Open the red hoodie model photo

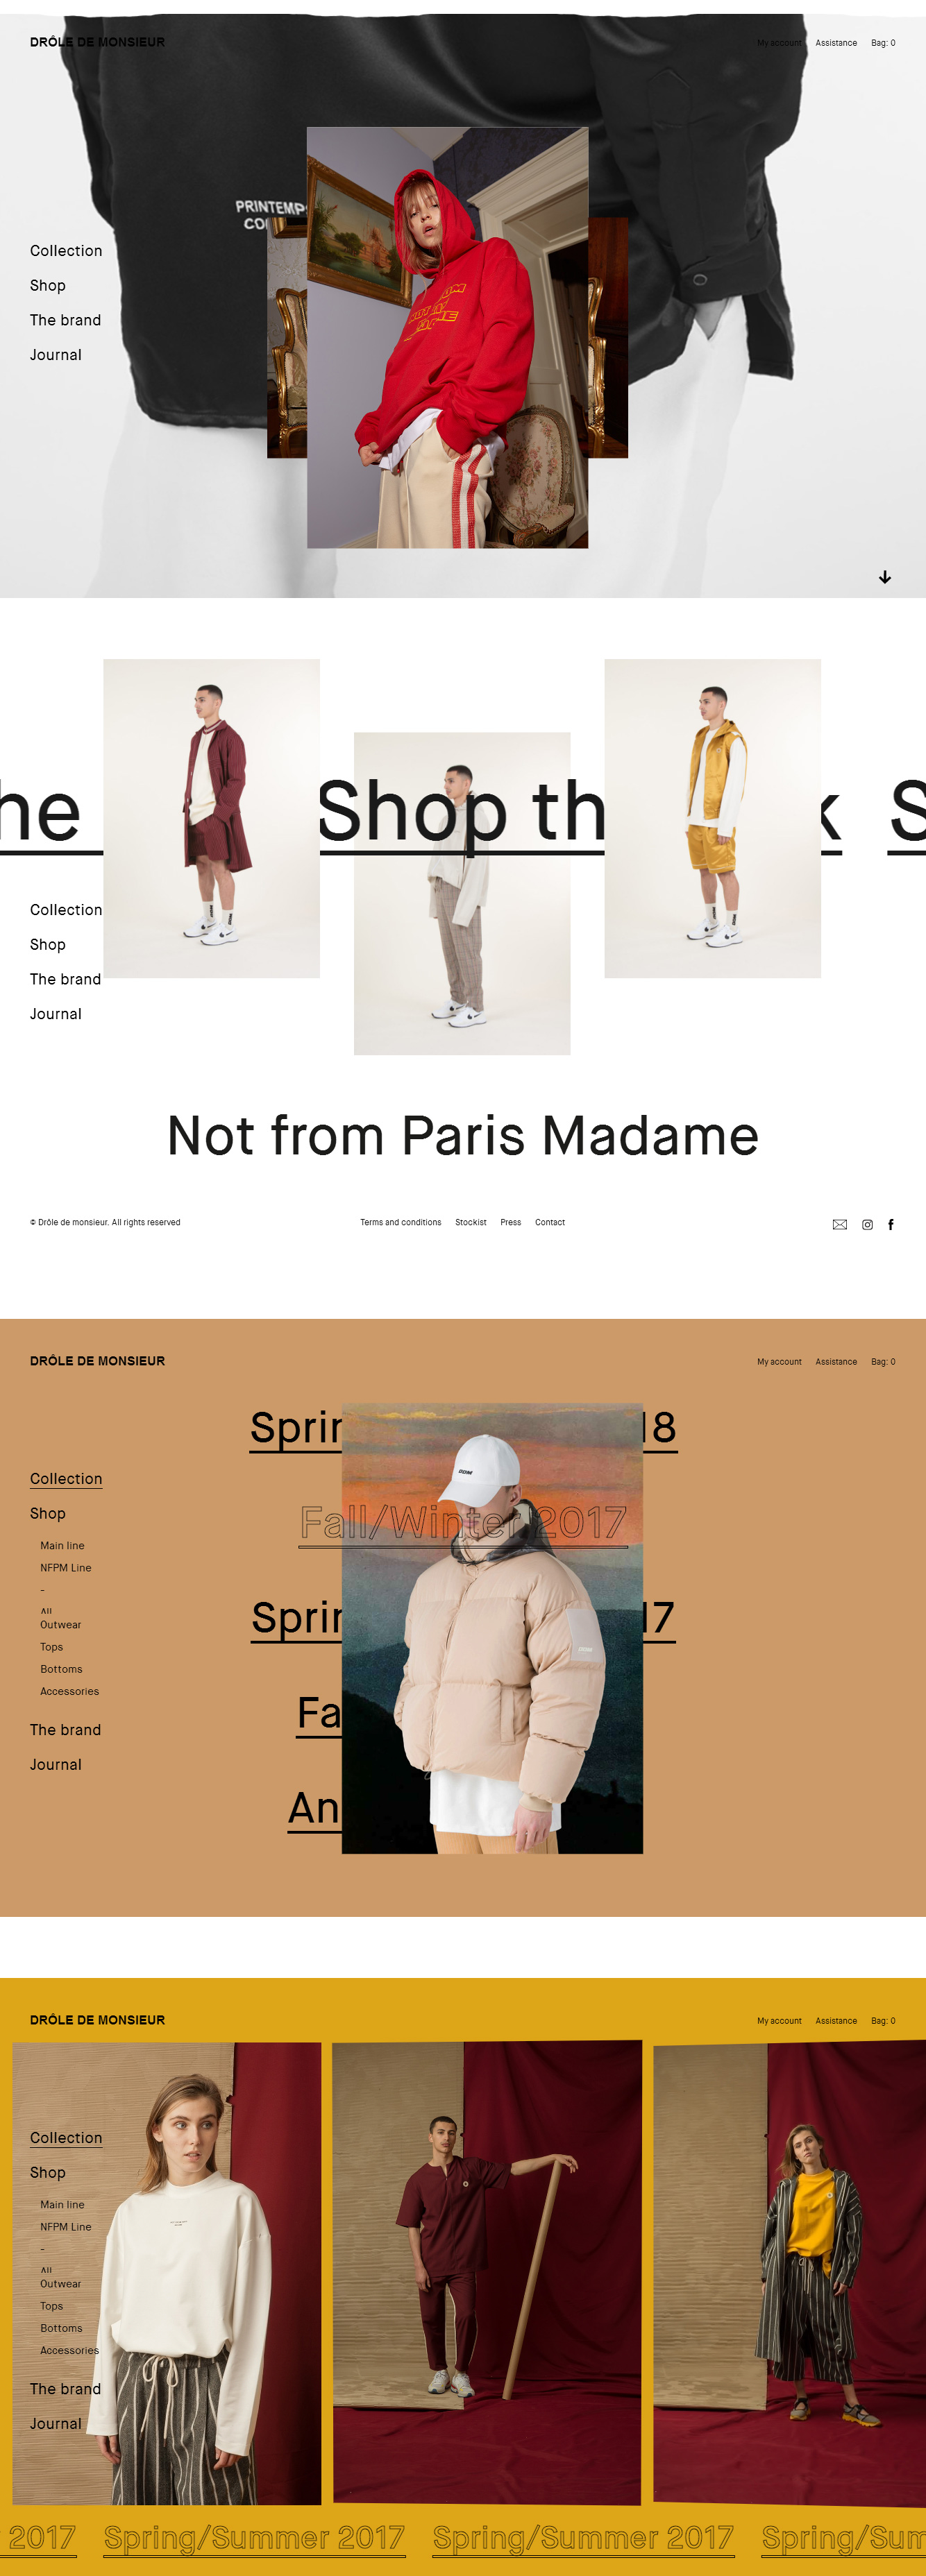pos(447,337)
